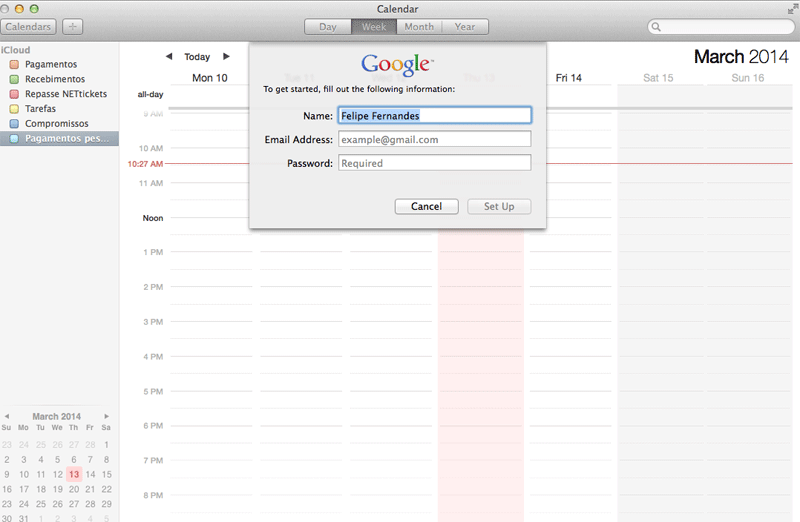
Task: Select the Tarefas calendar name
Action: pyautogui.click(x=40, y=109)
